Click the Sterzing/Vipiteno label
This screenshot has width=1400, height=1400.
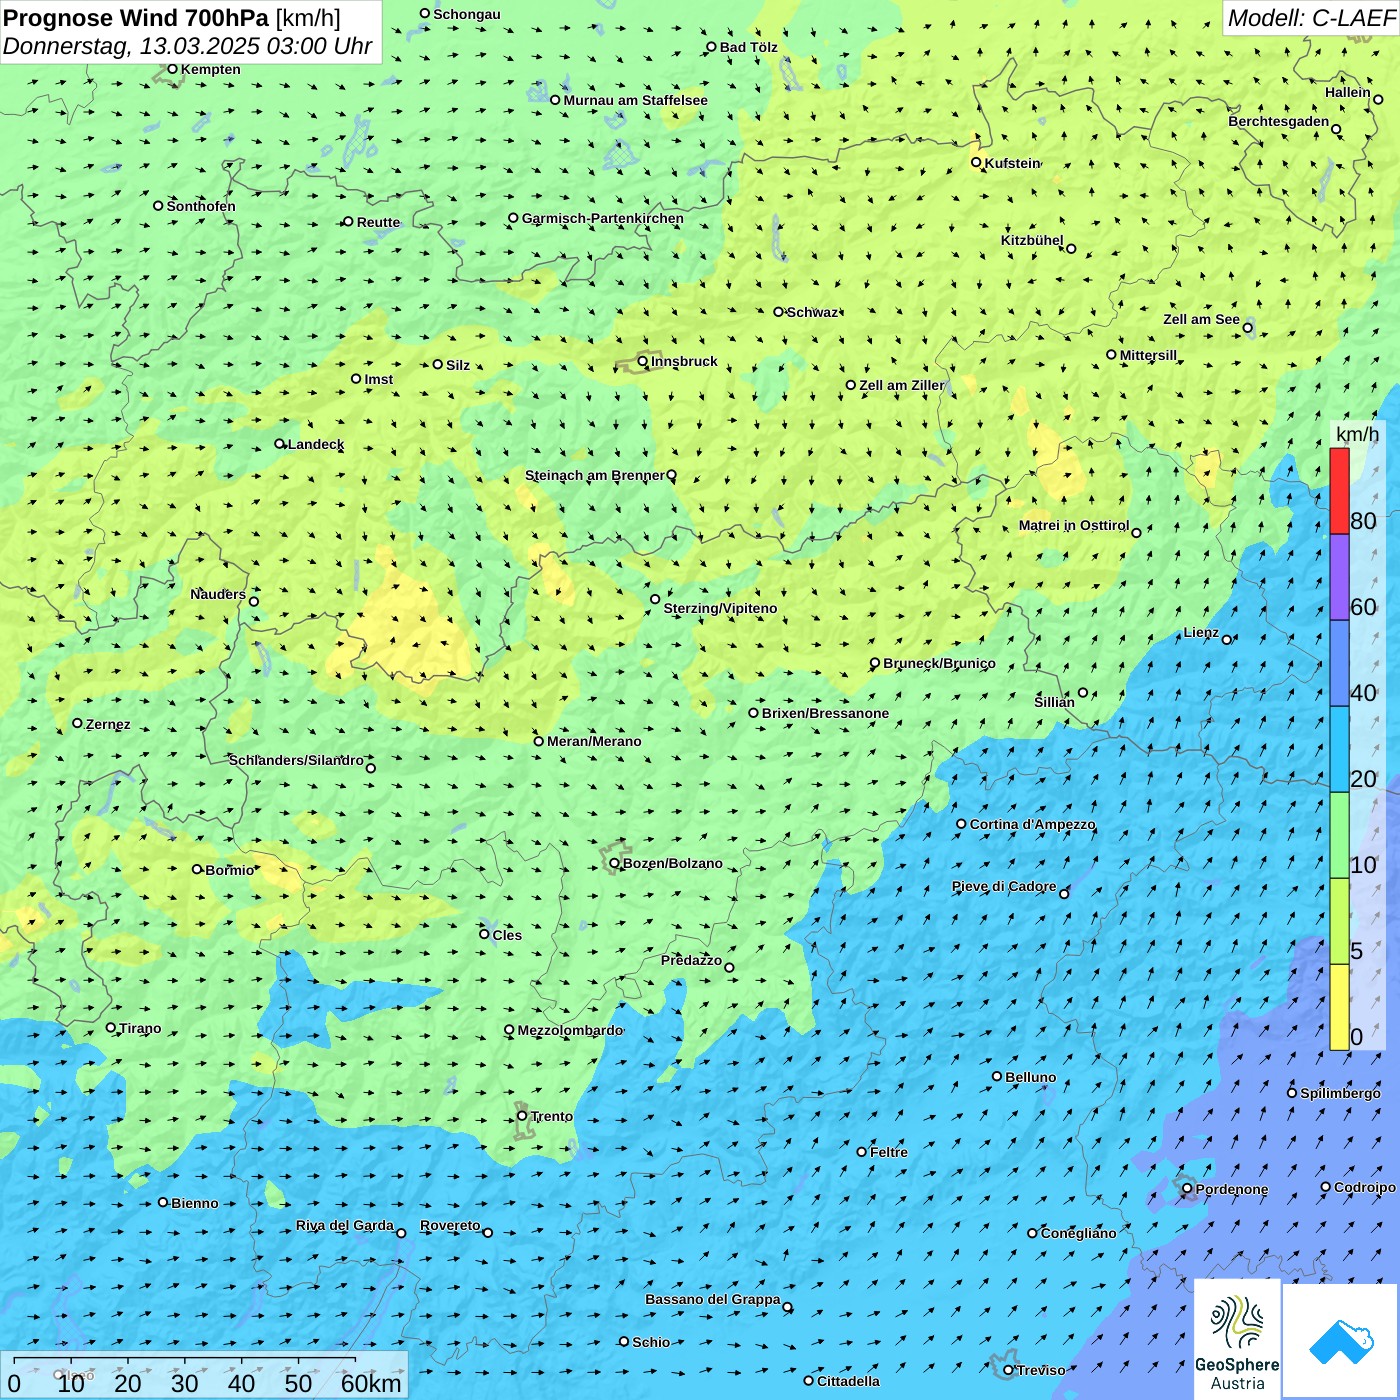pos(720,608)
